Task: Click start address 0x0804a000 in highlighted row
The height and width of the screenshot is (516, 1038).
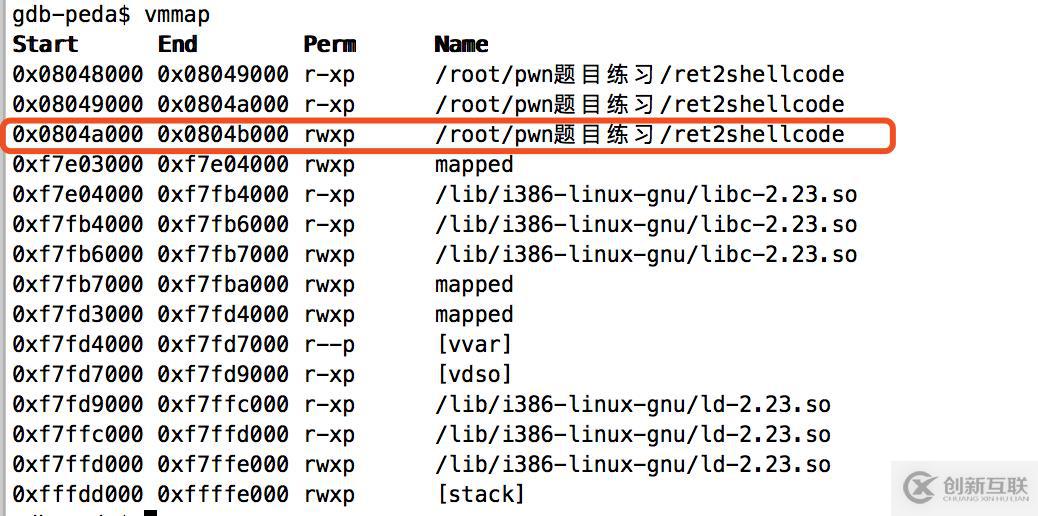Action: tap(77, 134)
